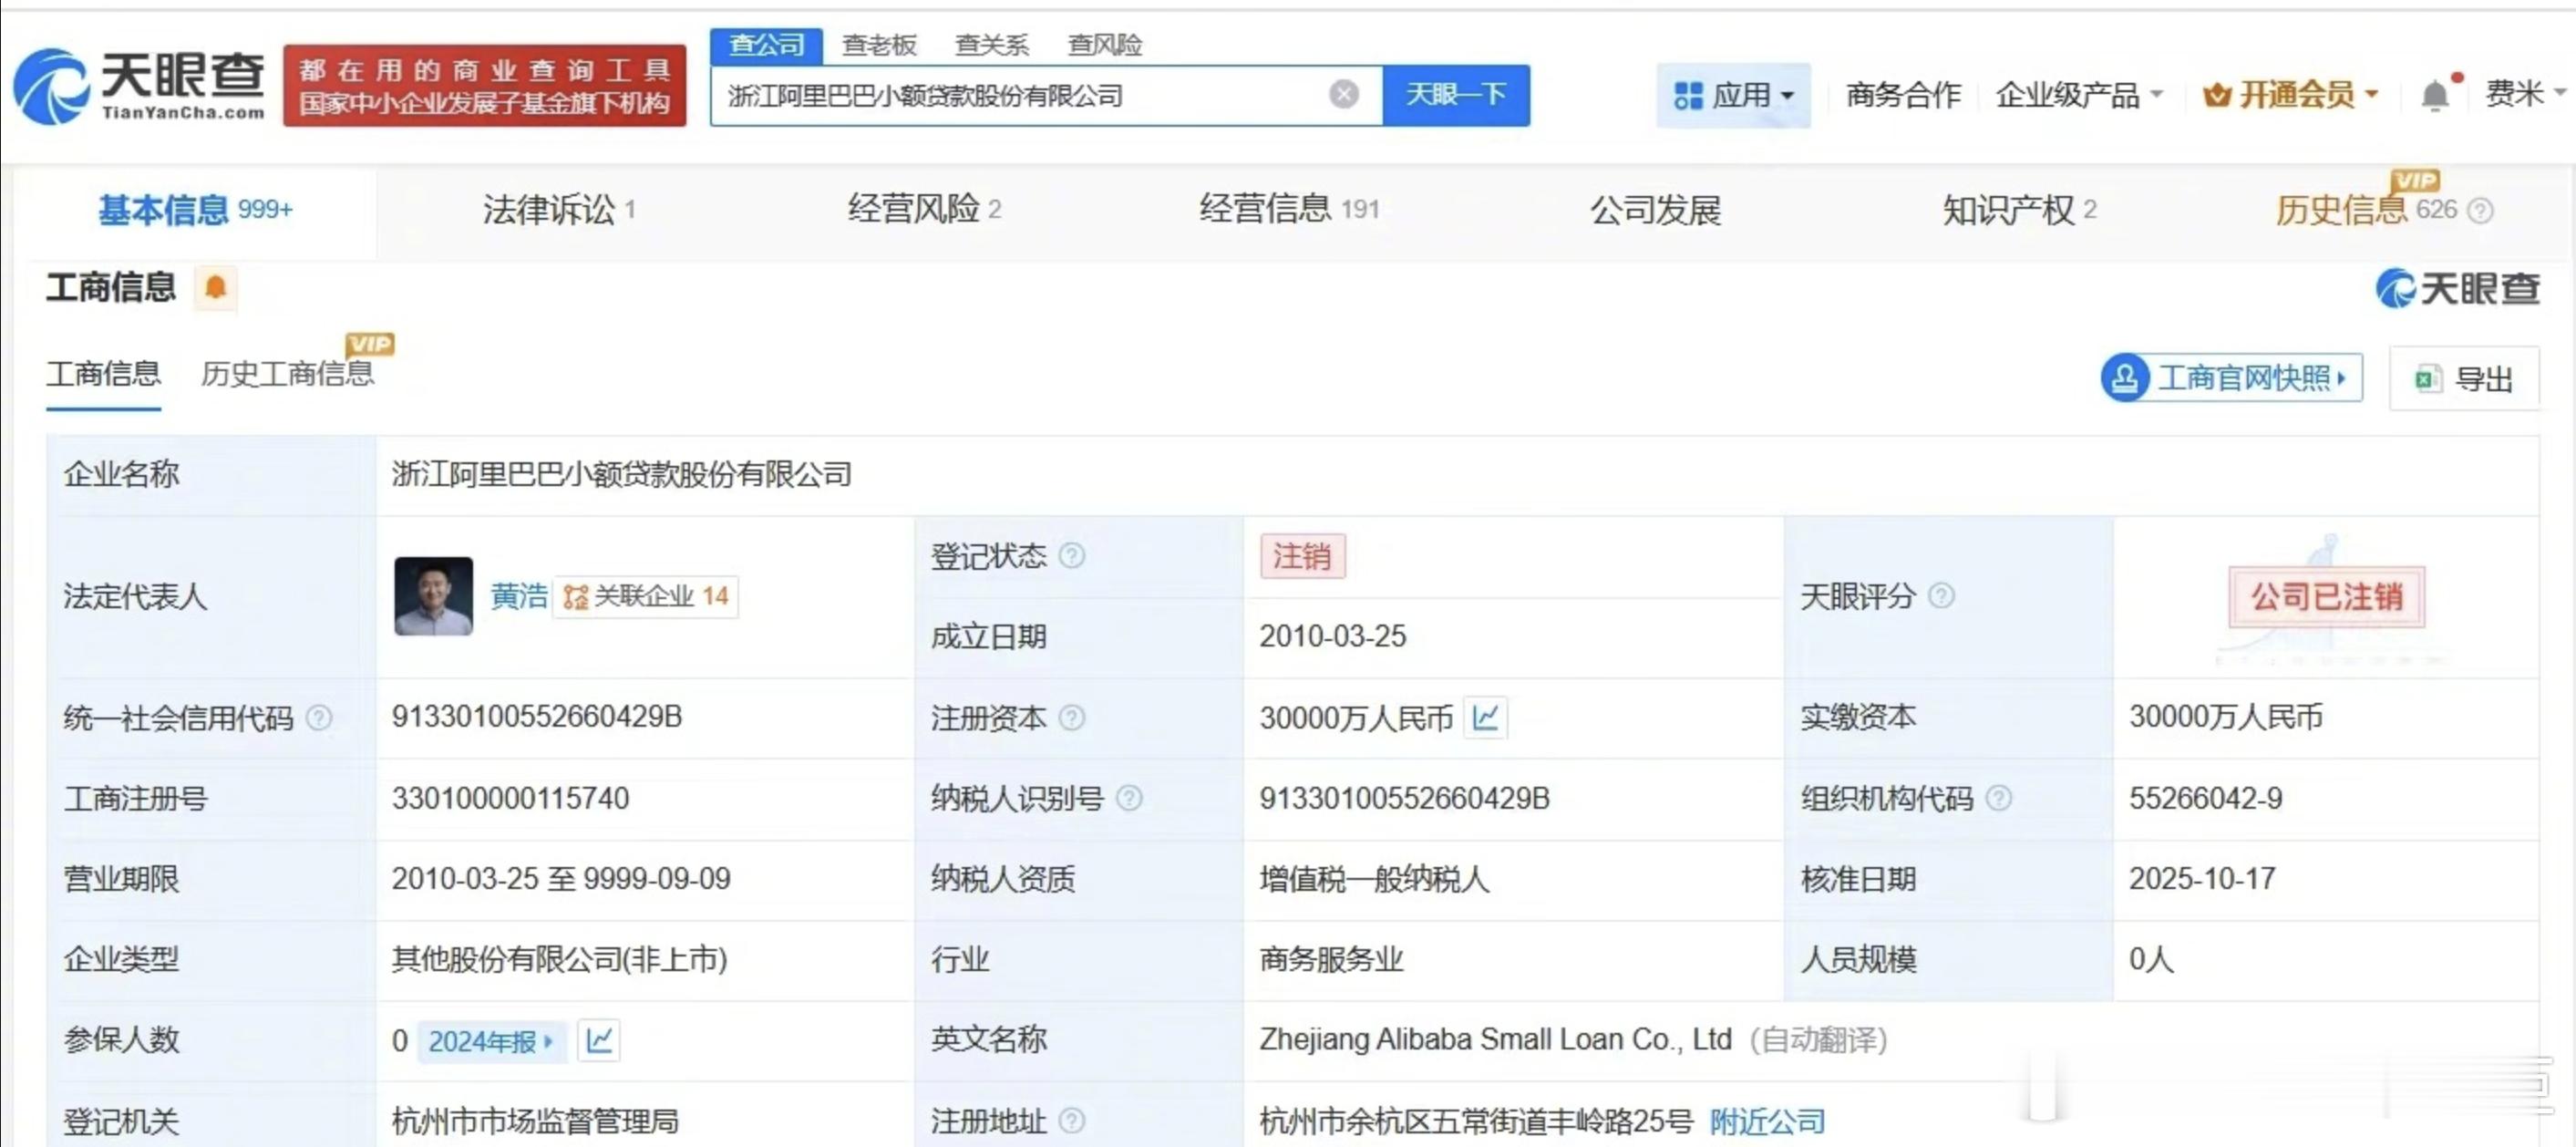This screenshot has height=1147, width=2576.
Task: Open the 注册资本 trend chart icon
Action: pyautogui.click(x=1485, y=717)
